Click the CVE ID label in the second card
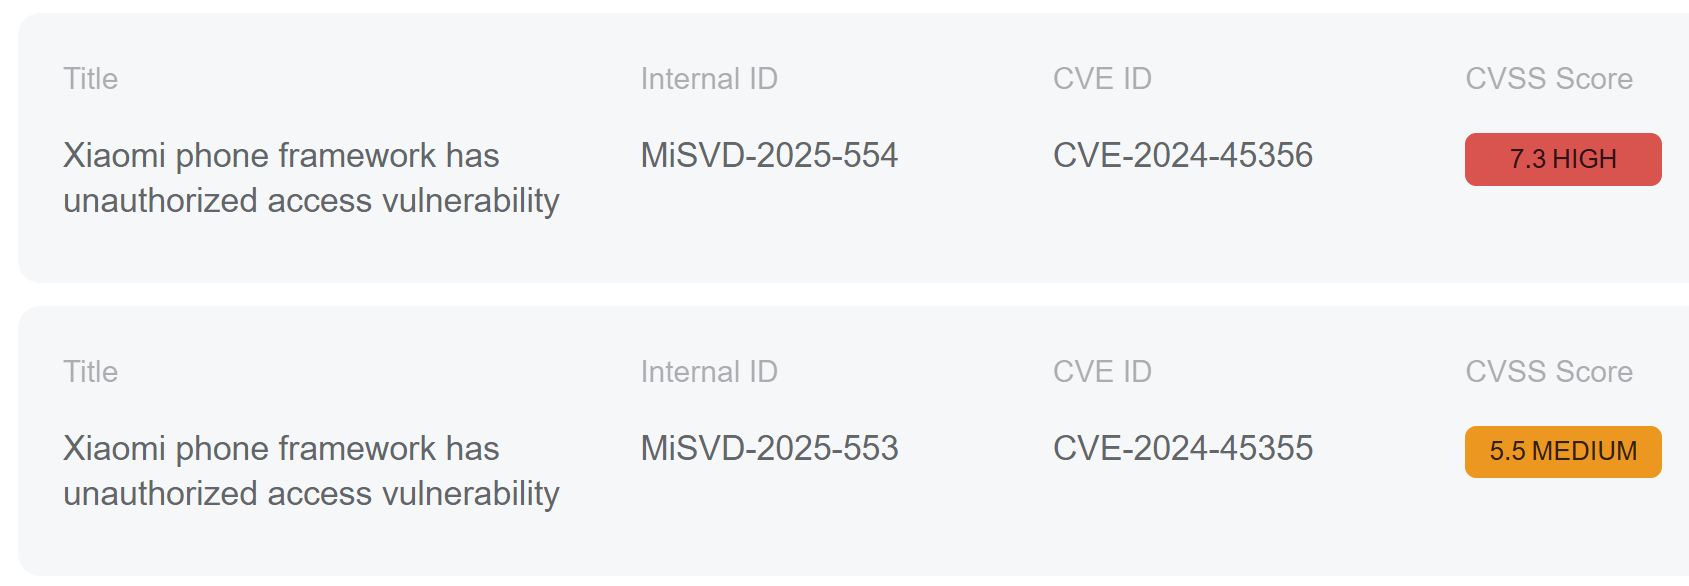The height and width of the screenshot is (586, 1689). pyautogui.click(x=1102, y=372)
